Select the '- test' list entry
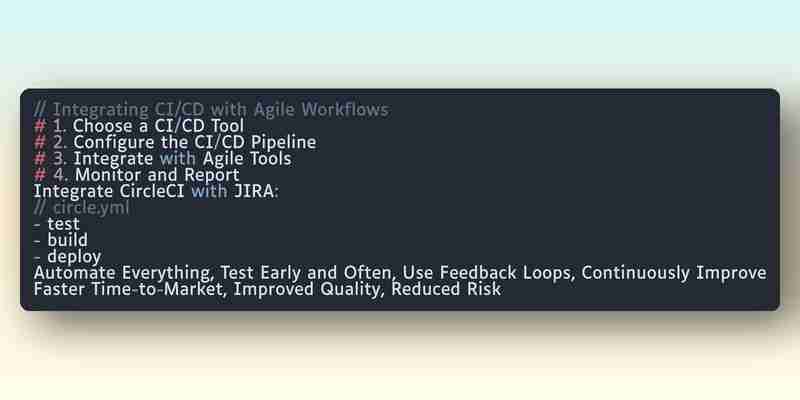 [57, 224]
